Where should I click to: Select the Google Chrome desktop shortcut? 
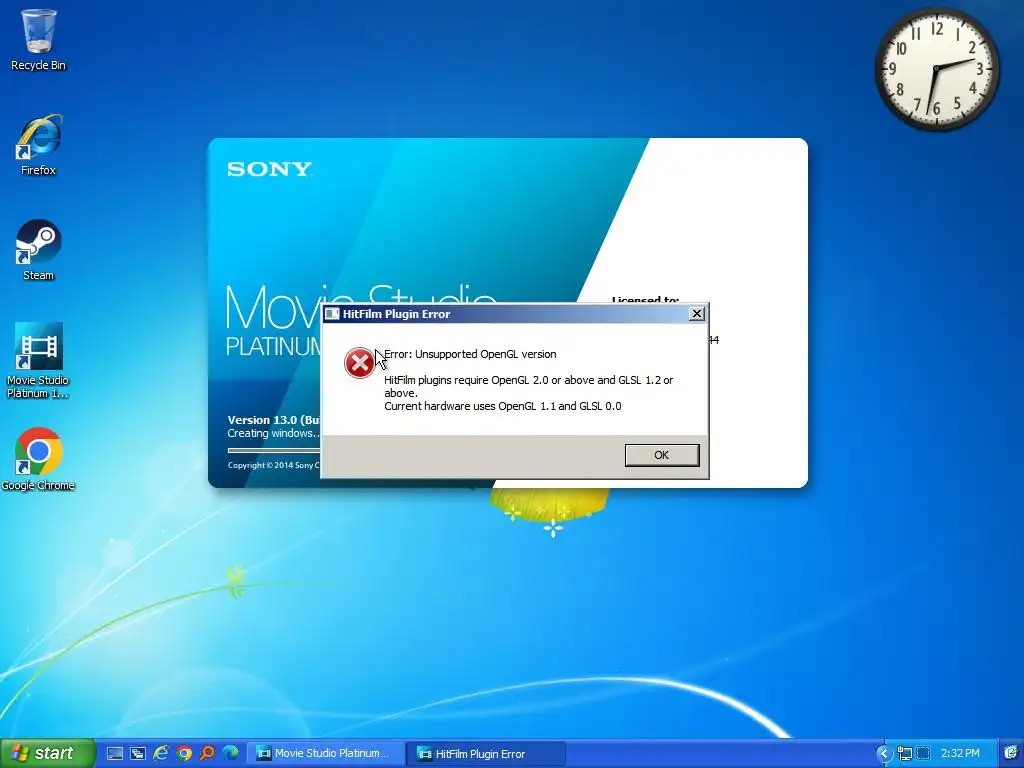click(38, 459)
